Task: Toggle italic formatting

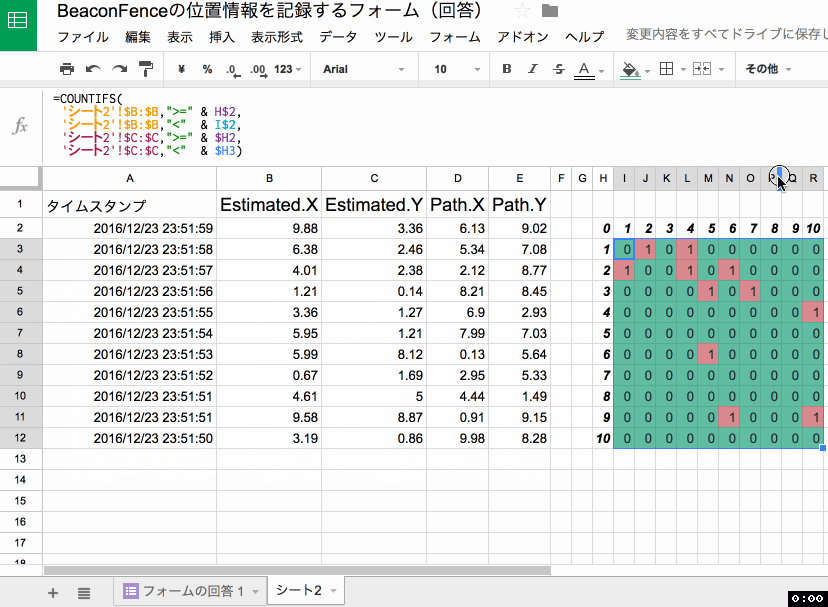Action: click(x=533, y=69)
